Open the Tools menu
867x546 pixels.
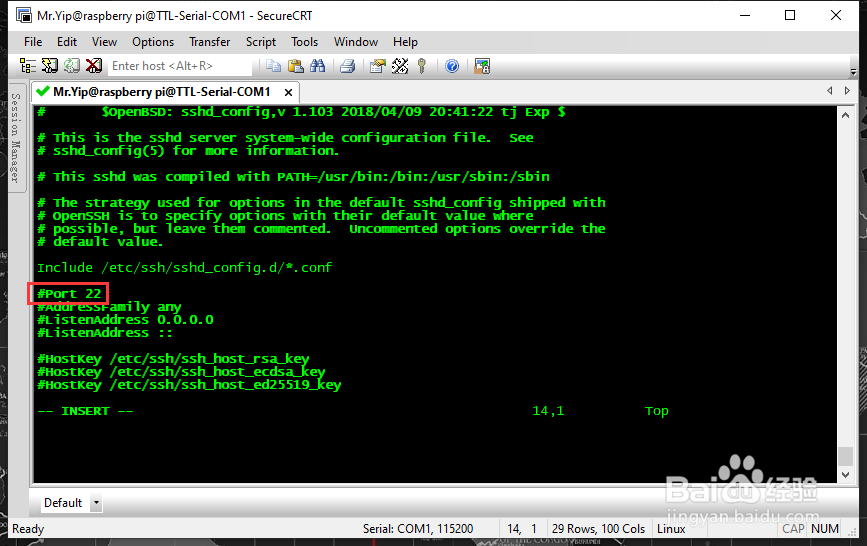pos(305,42)
